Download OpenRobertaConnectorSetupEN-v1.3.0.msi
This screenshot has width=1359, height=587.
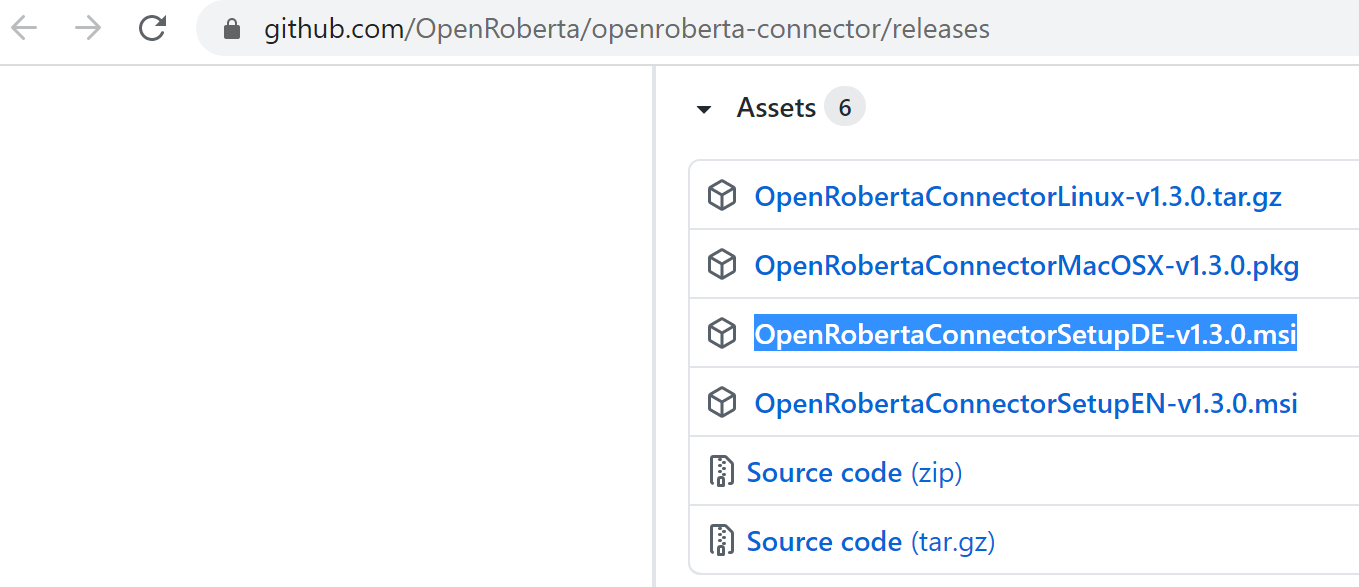pos(1026,403)
